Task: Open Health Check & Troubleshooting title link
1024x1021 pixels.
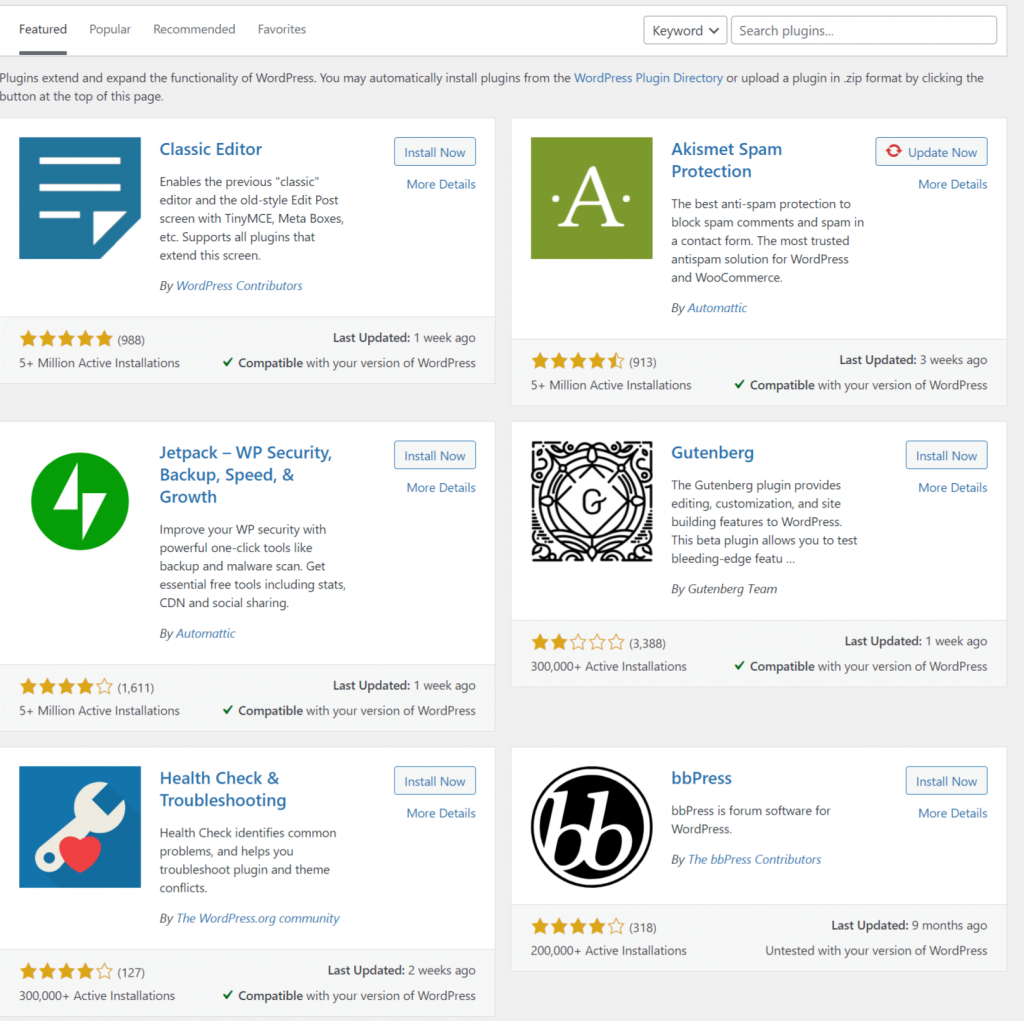Action: [223, 789]
